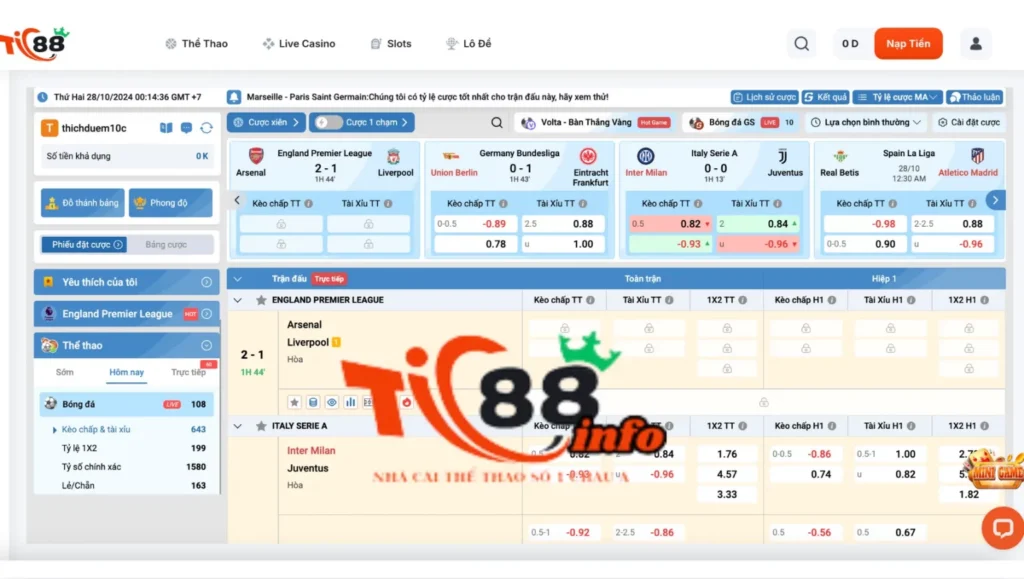Select the Hôm nay tab
The height and width of the screenshot is (579, 1024).
point(127,372)
